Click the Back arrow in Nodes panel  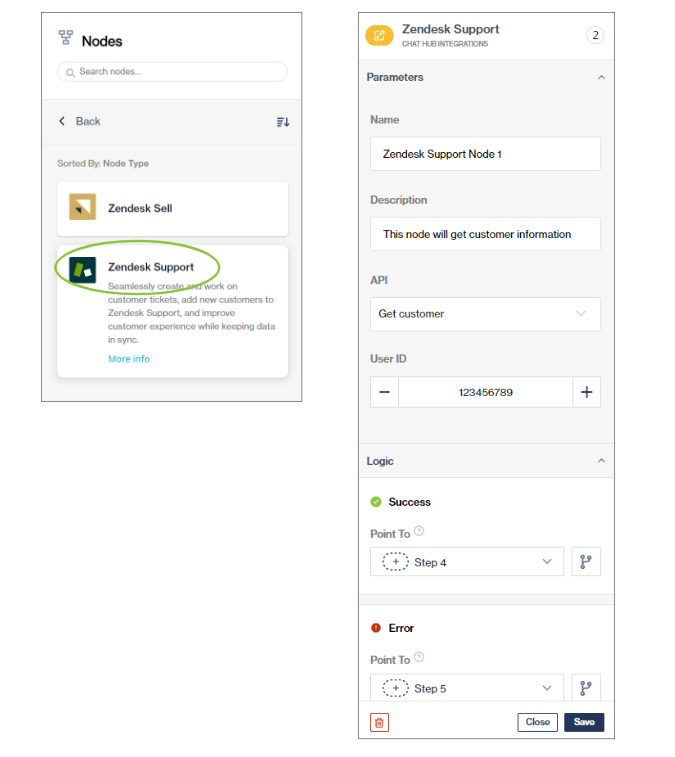click(62, 121)
